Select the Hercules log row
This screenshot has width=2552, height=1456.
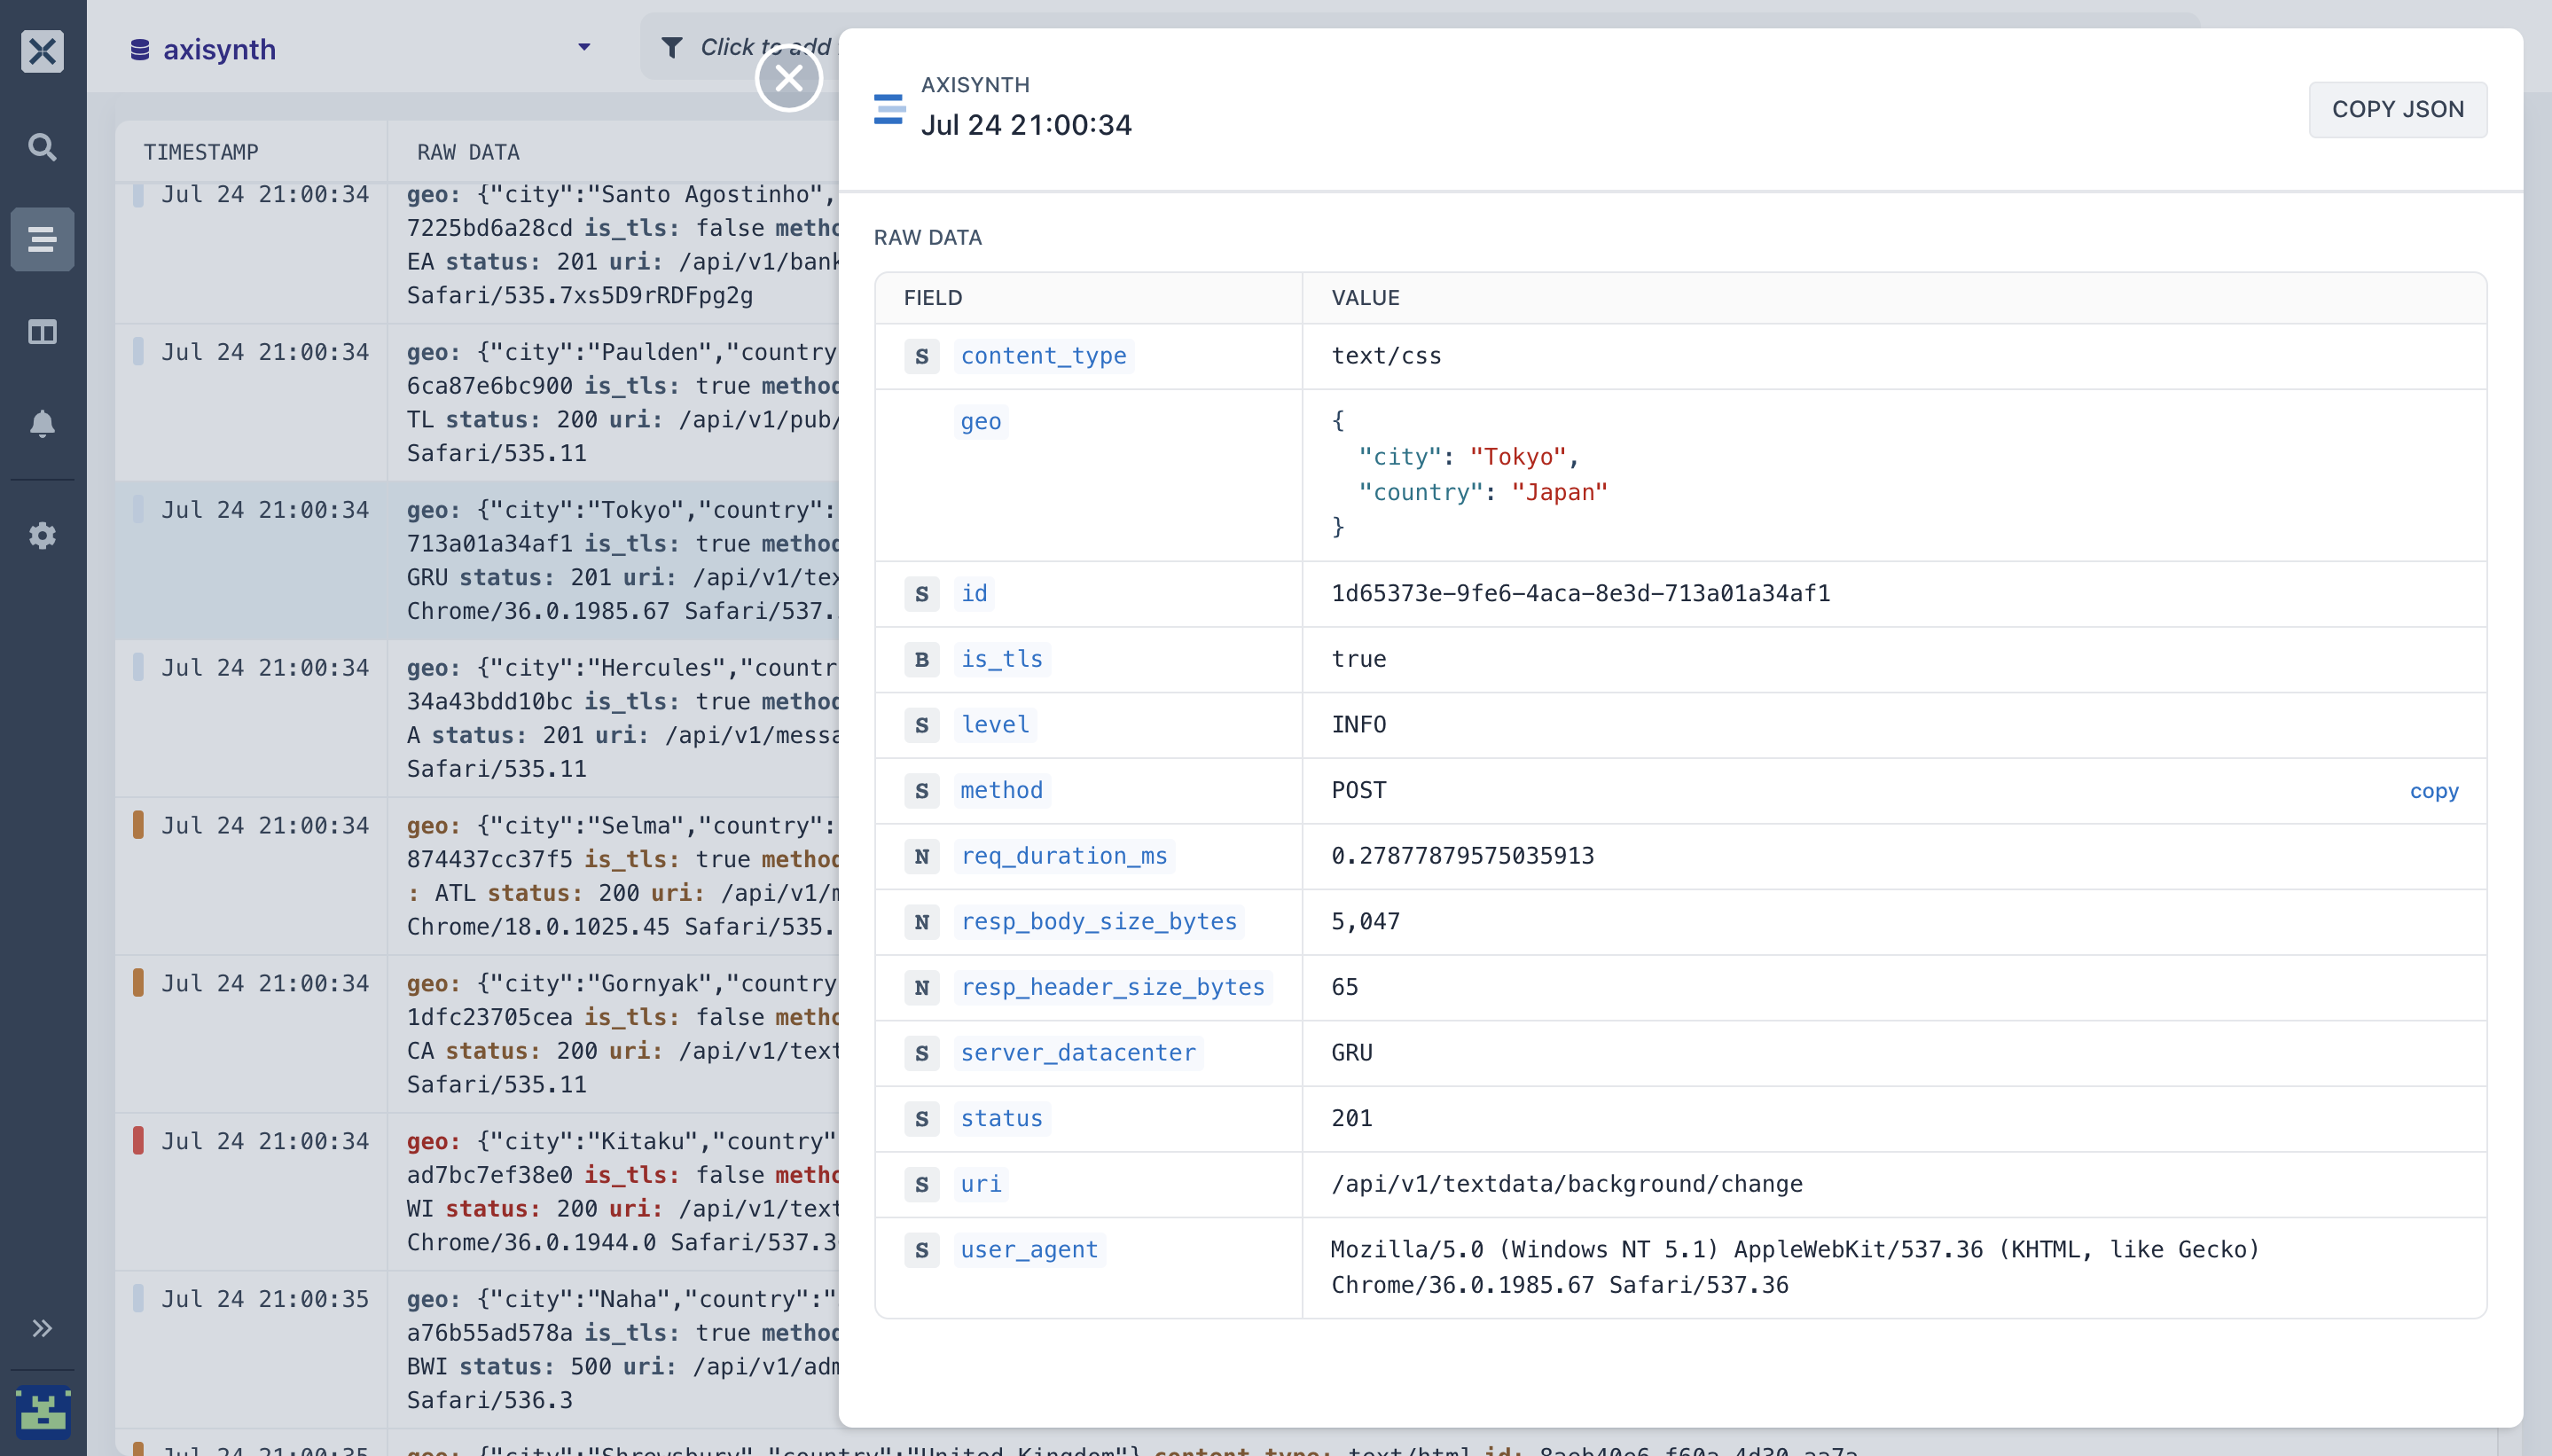(478, 717)
